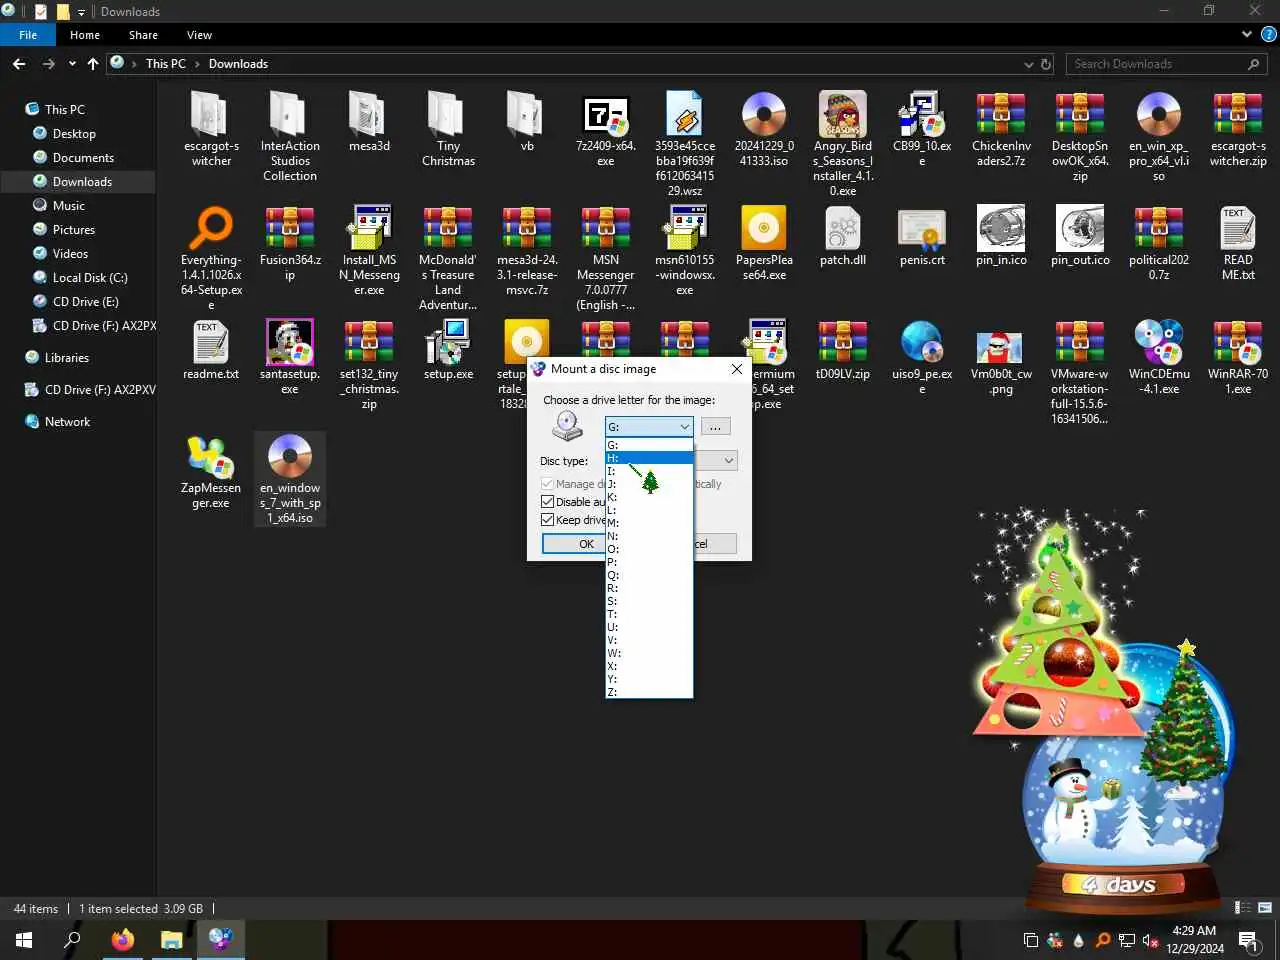The image size is (1280, 960).
Task: Click OK in Mount a disc image
Action: click(574, 544)
